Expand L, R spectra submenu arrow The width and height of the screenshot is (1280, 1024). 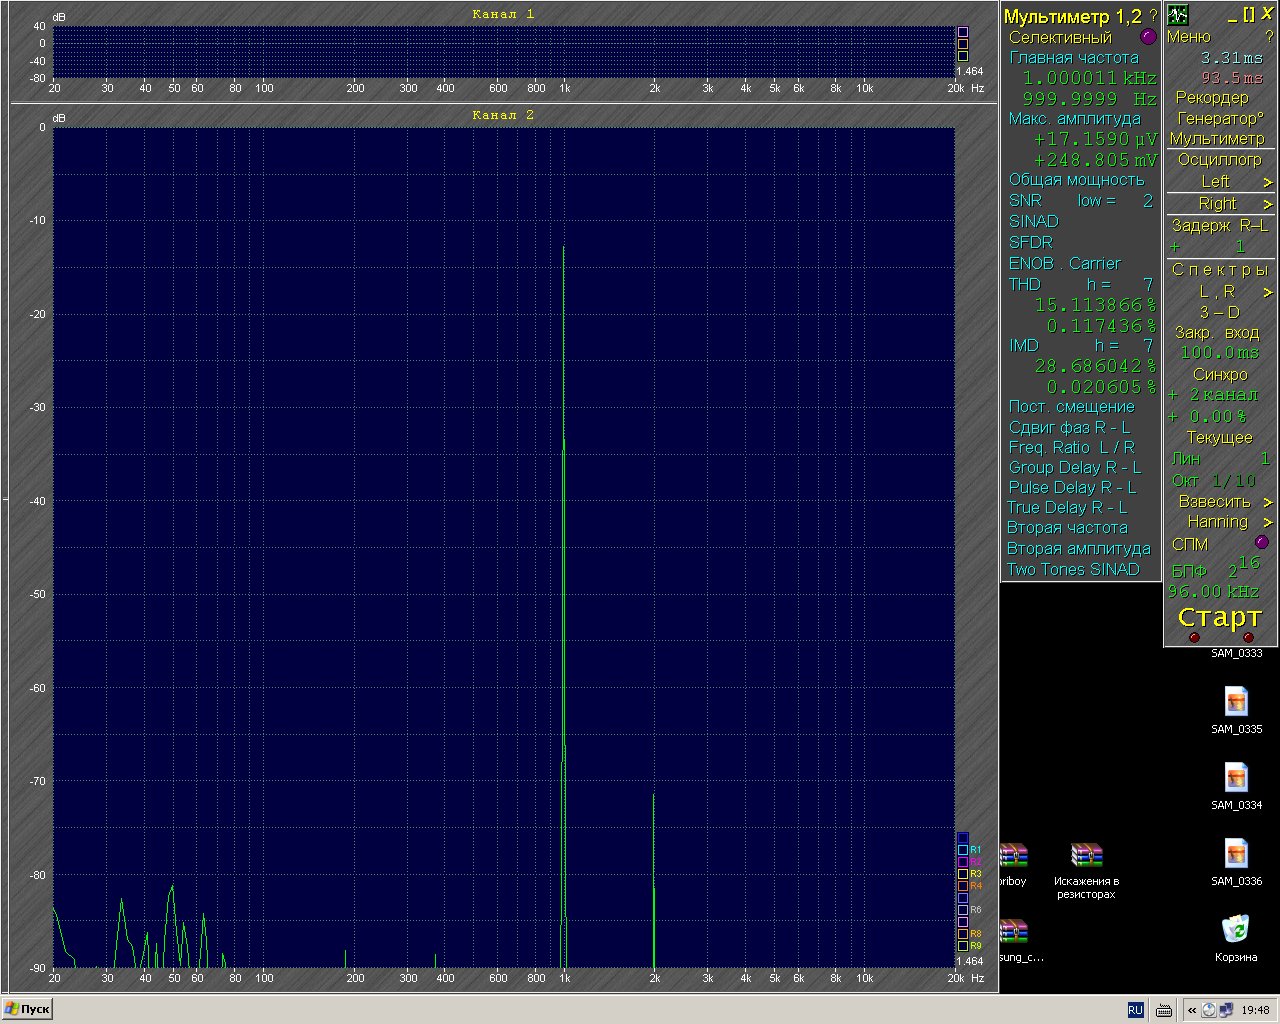pyautogui.click(x=1268, y=292)
